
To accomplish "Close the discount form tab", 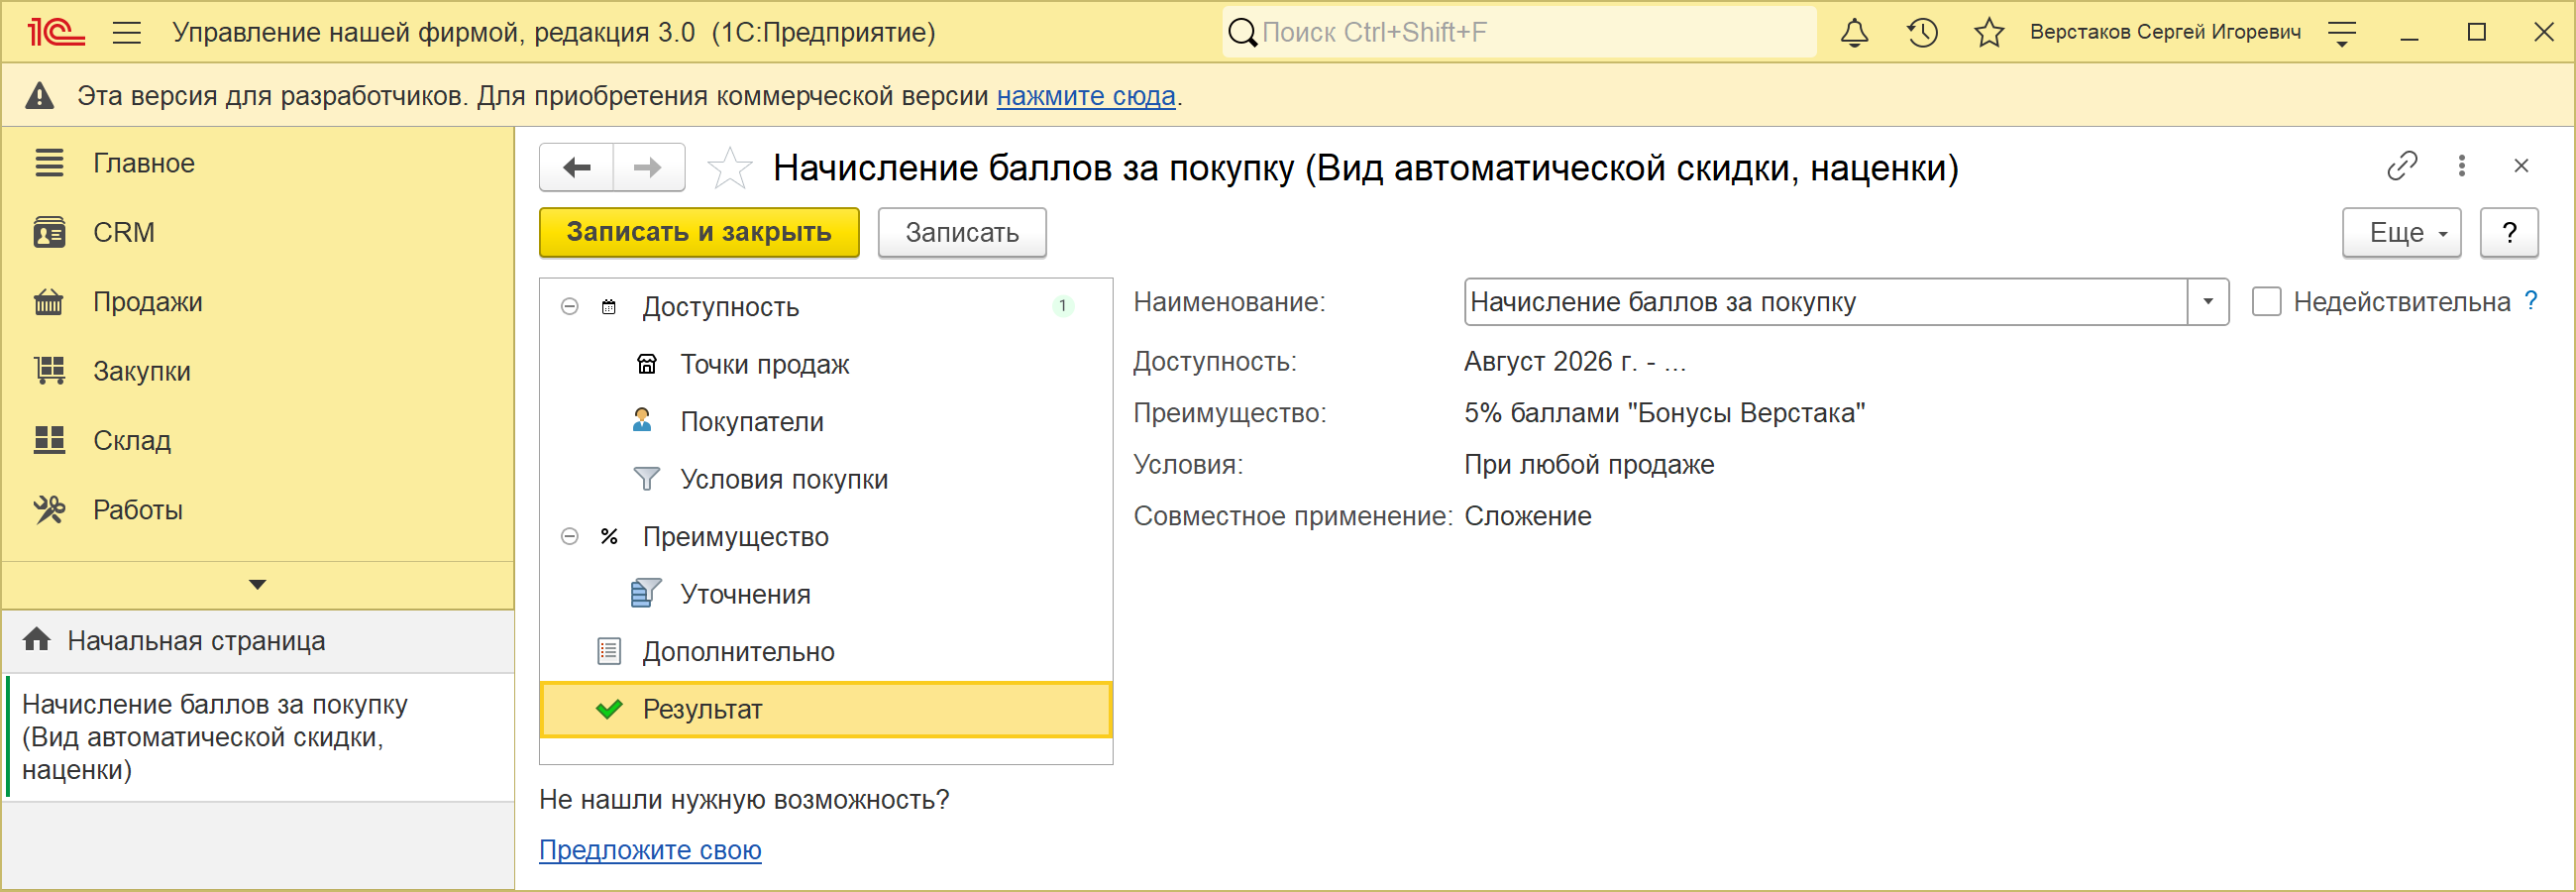I will (2521, 165).
